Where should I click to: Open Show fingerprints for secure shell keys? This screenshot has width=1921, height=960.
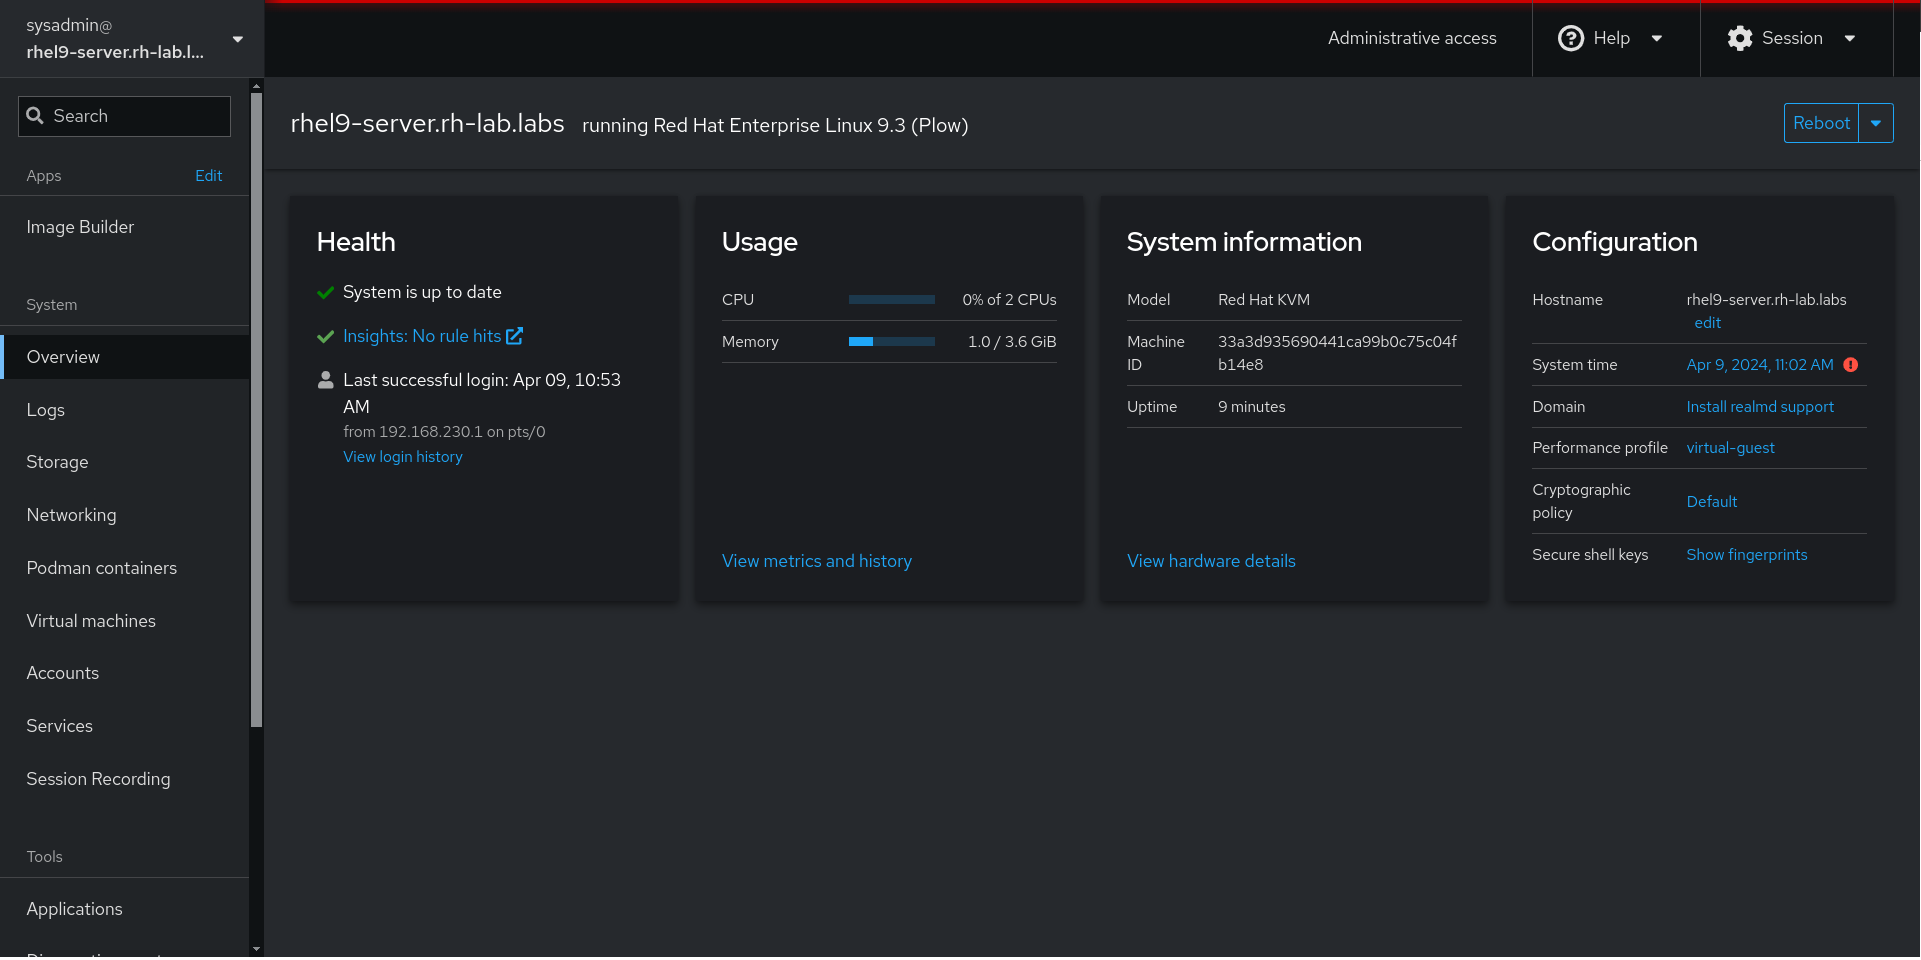point(1746,554)
